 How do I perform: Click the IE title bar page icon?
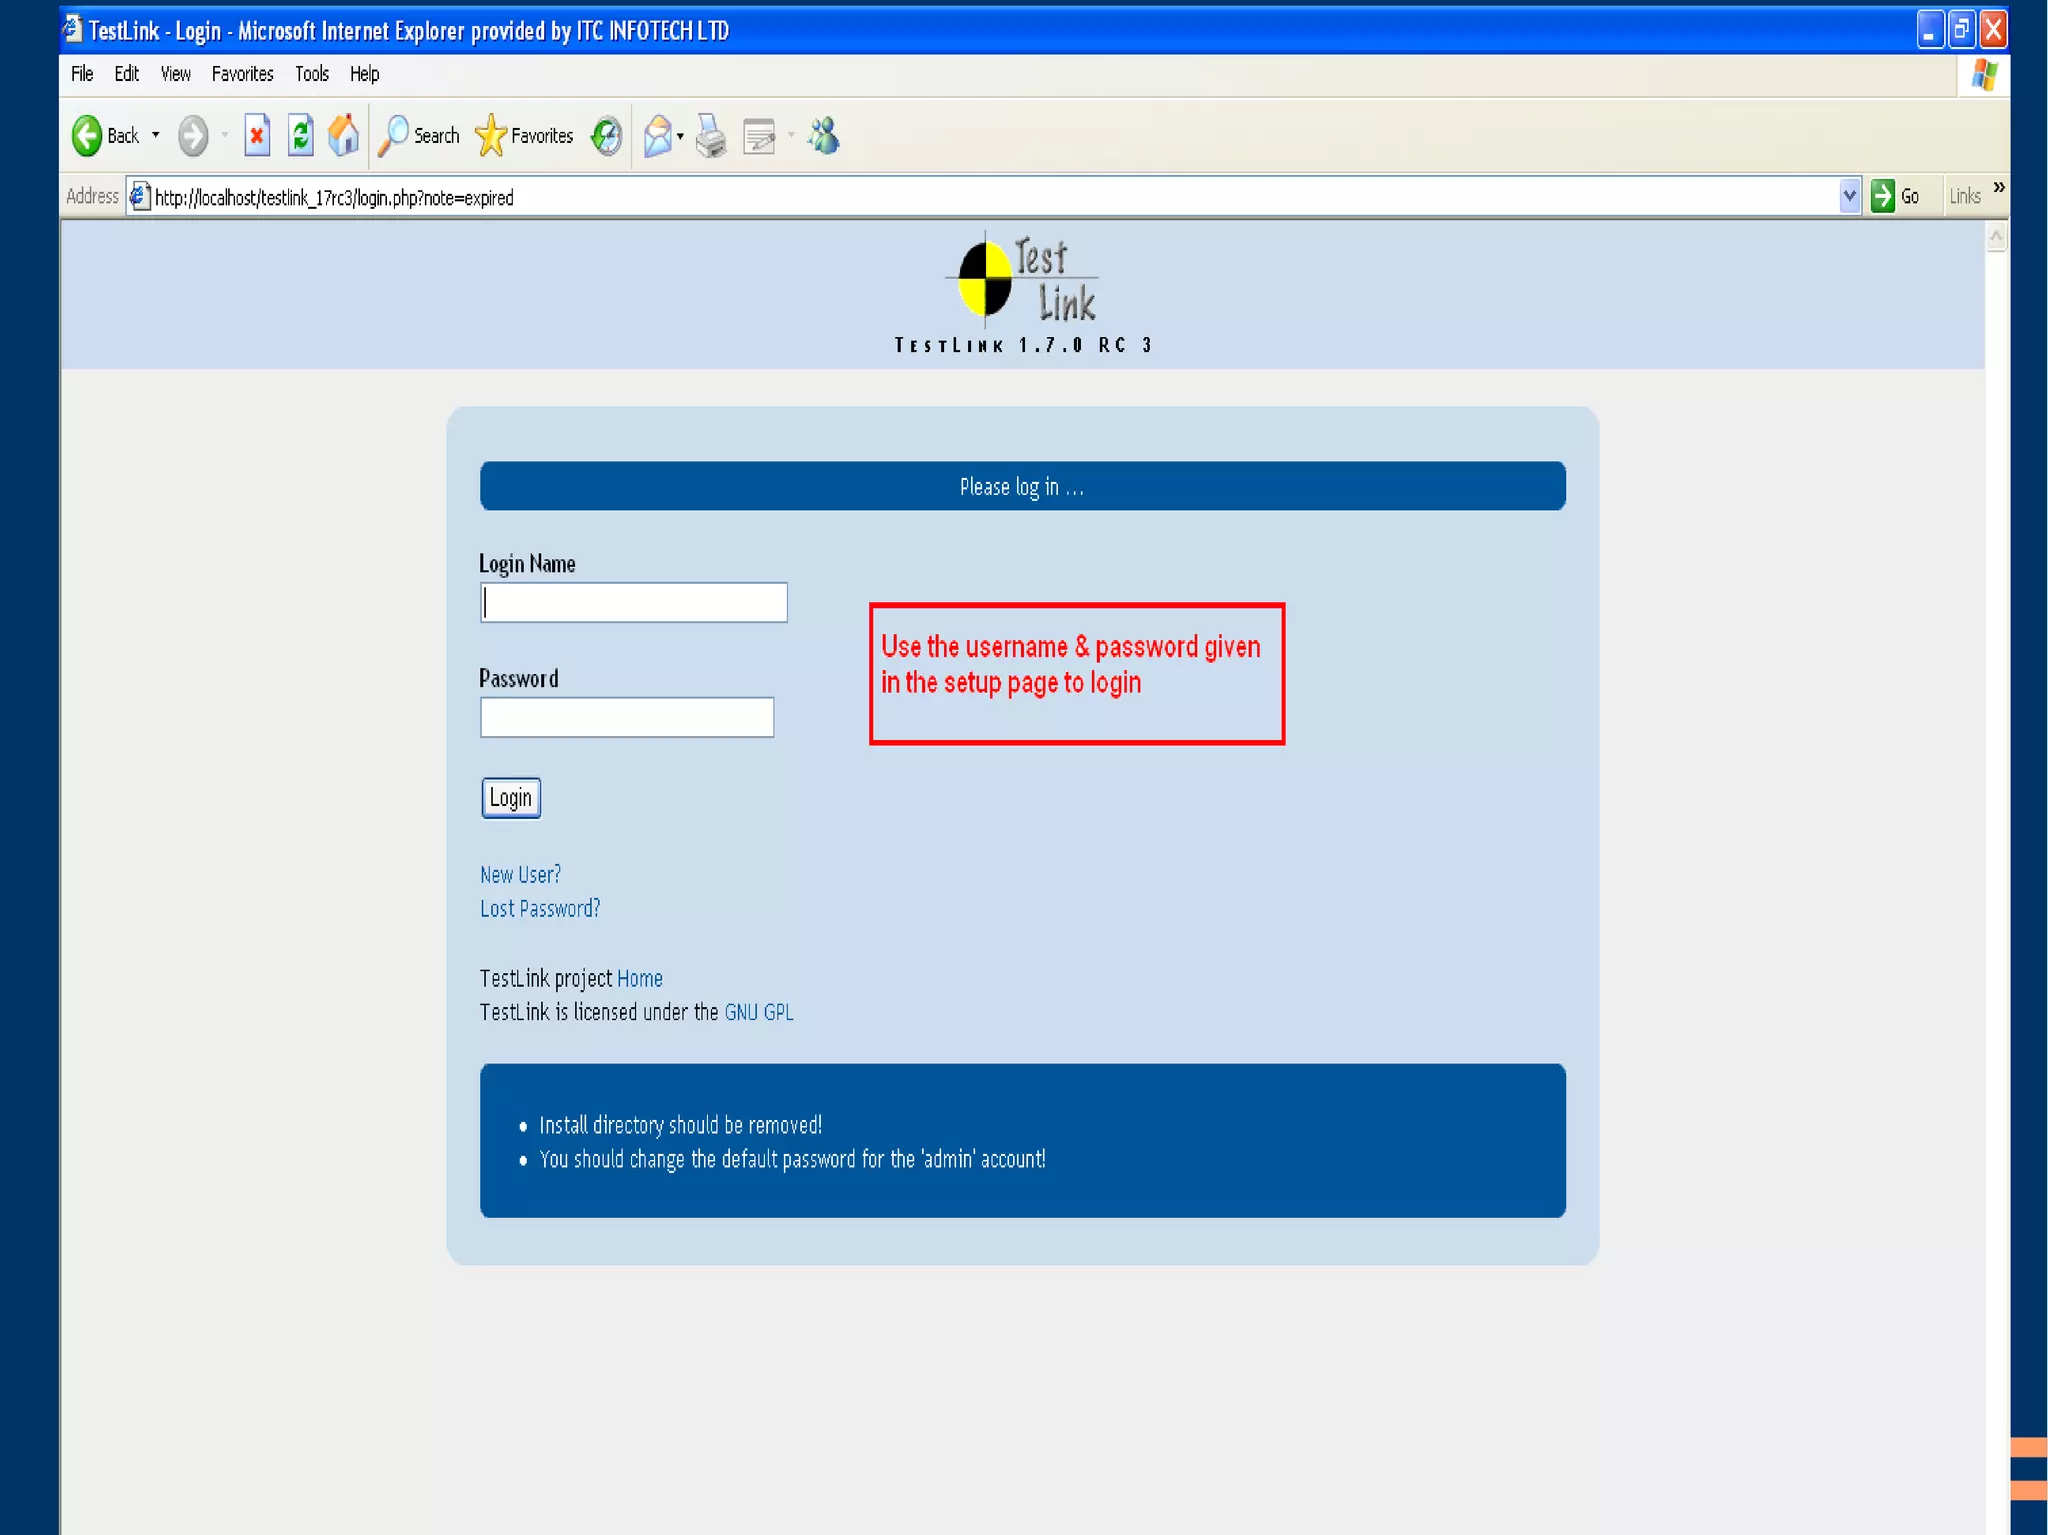coord(72,28)
